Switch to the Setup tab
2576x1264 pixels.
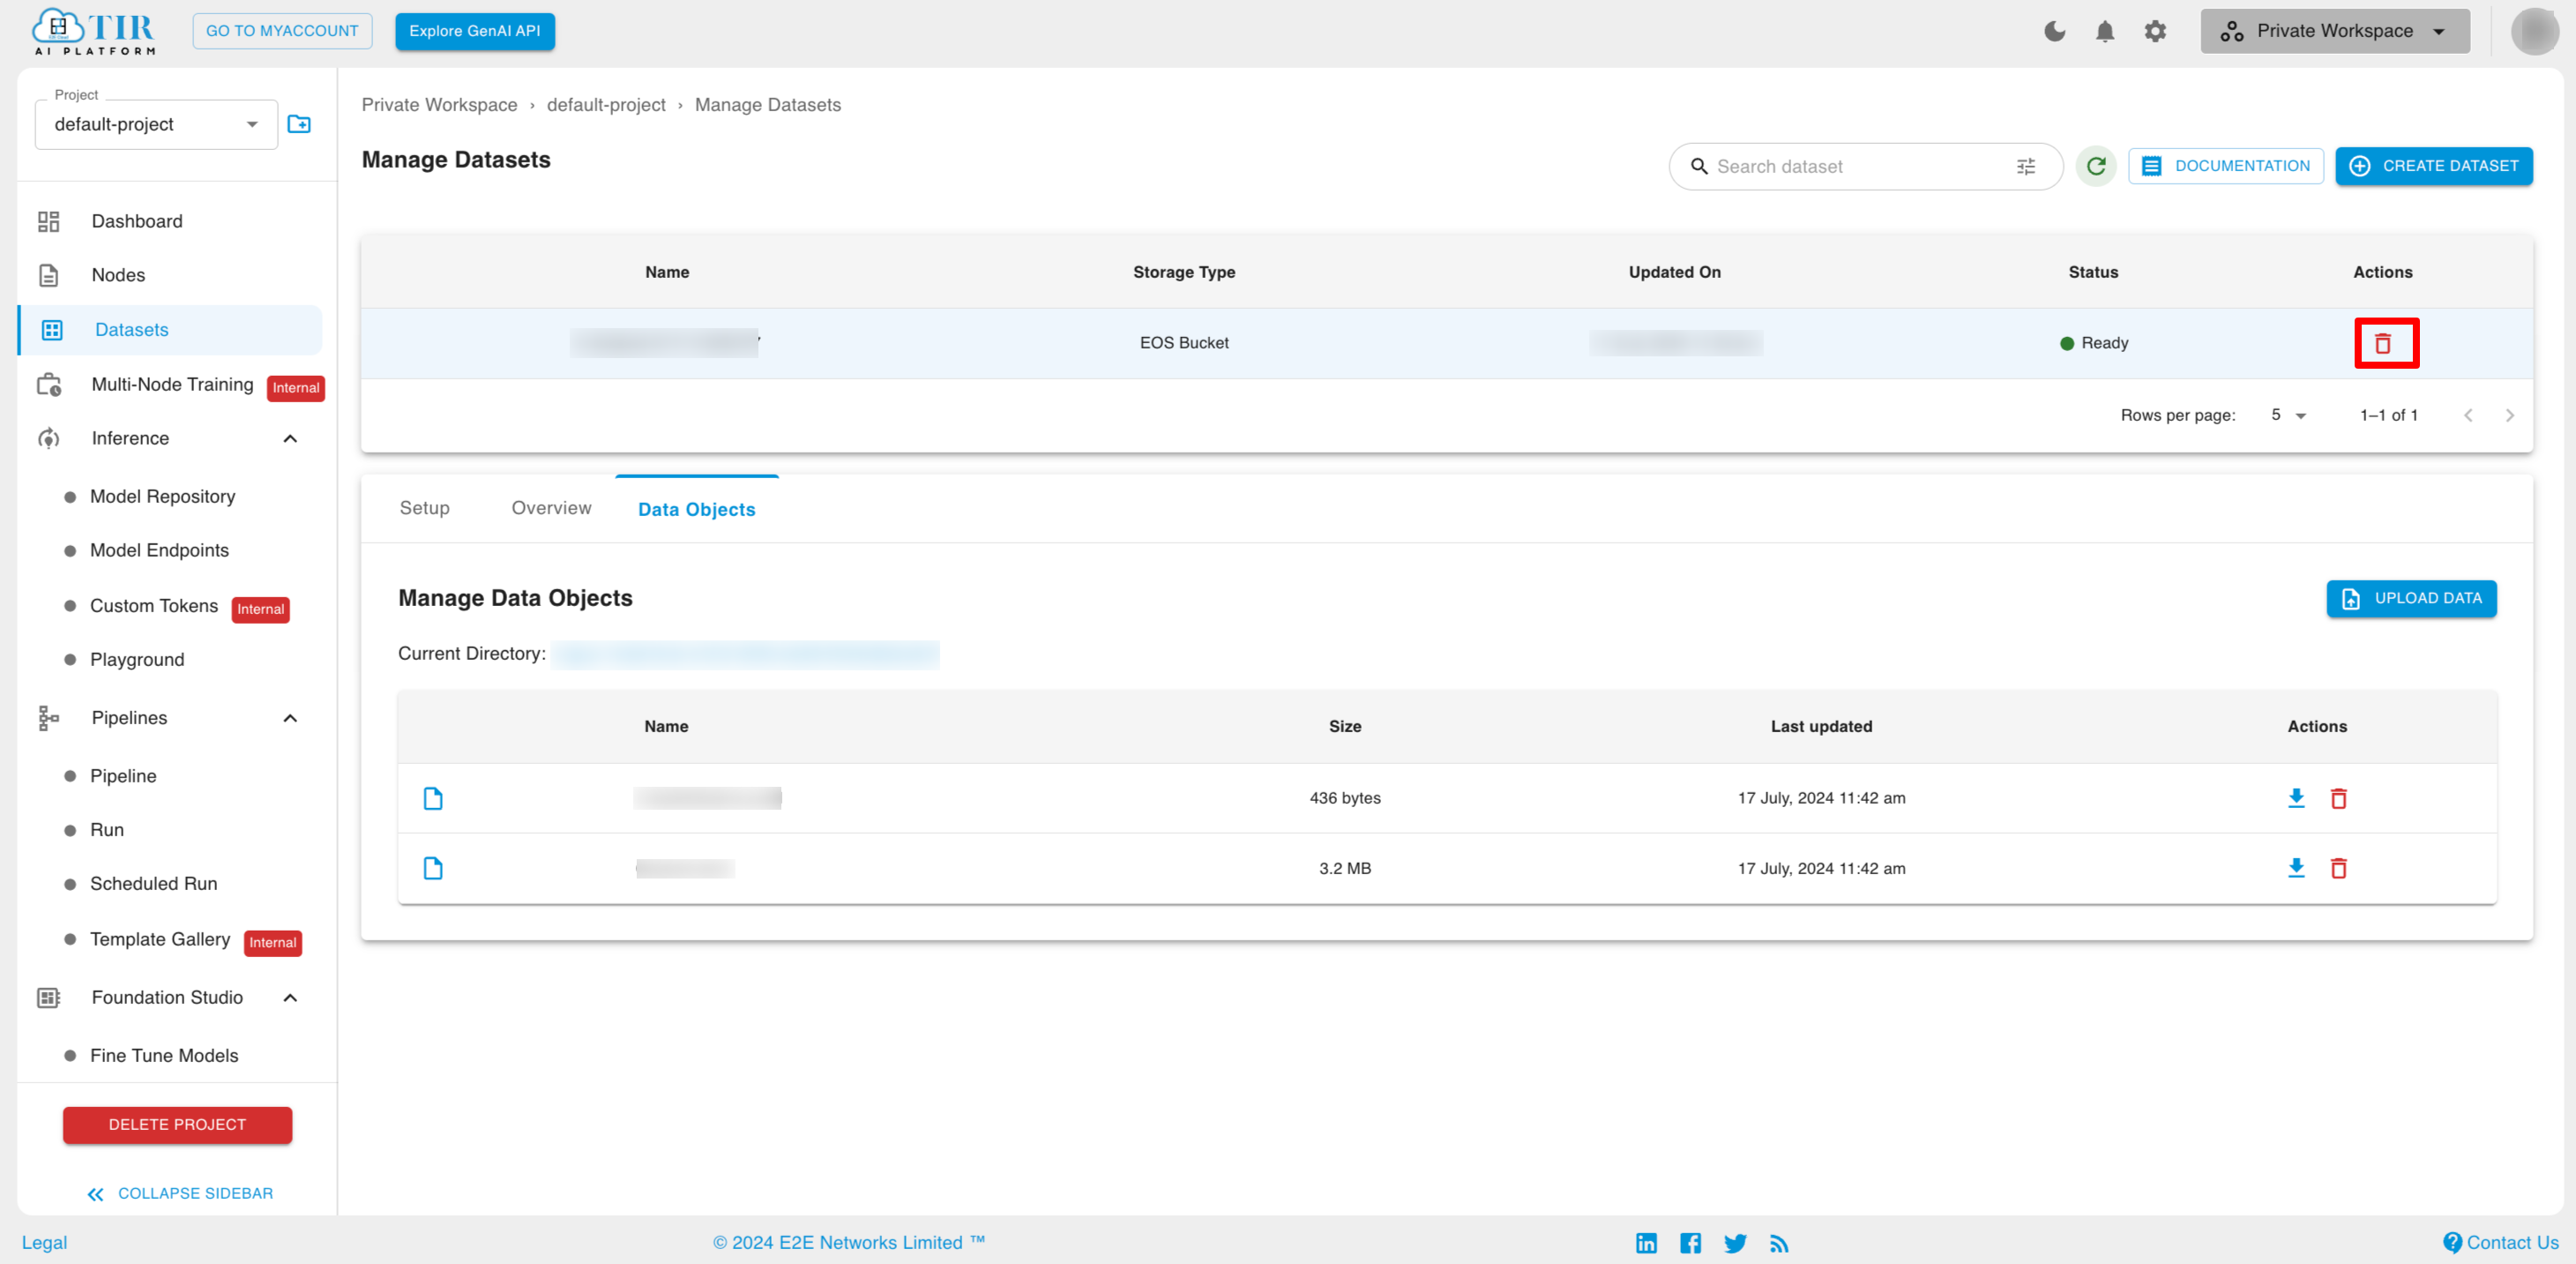tap(424, 508)
